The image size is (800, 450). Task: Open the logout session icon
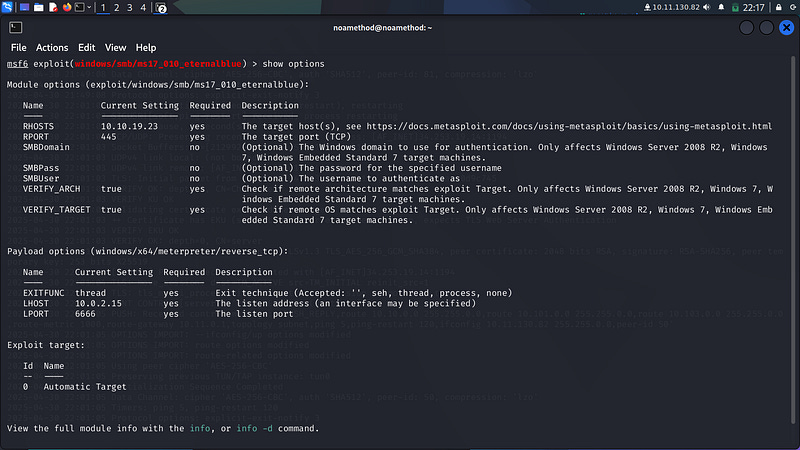coord(793,7)
